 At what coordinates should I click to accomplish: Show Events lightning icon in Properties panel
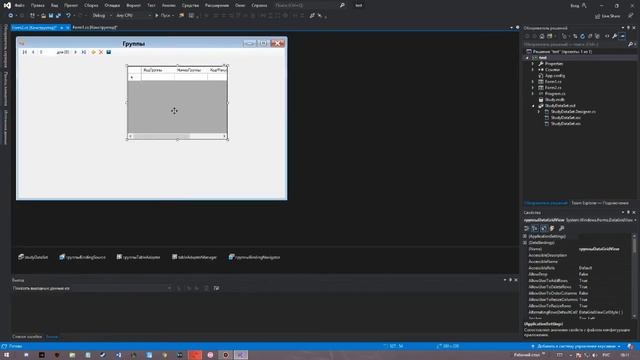552,229
